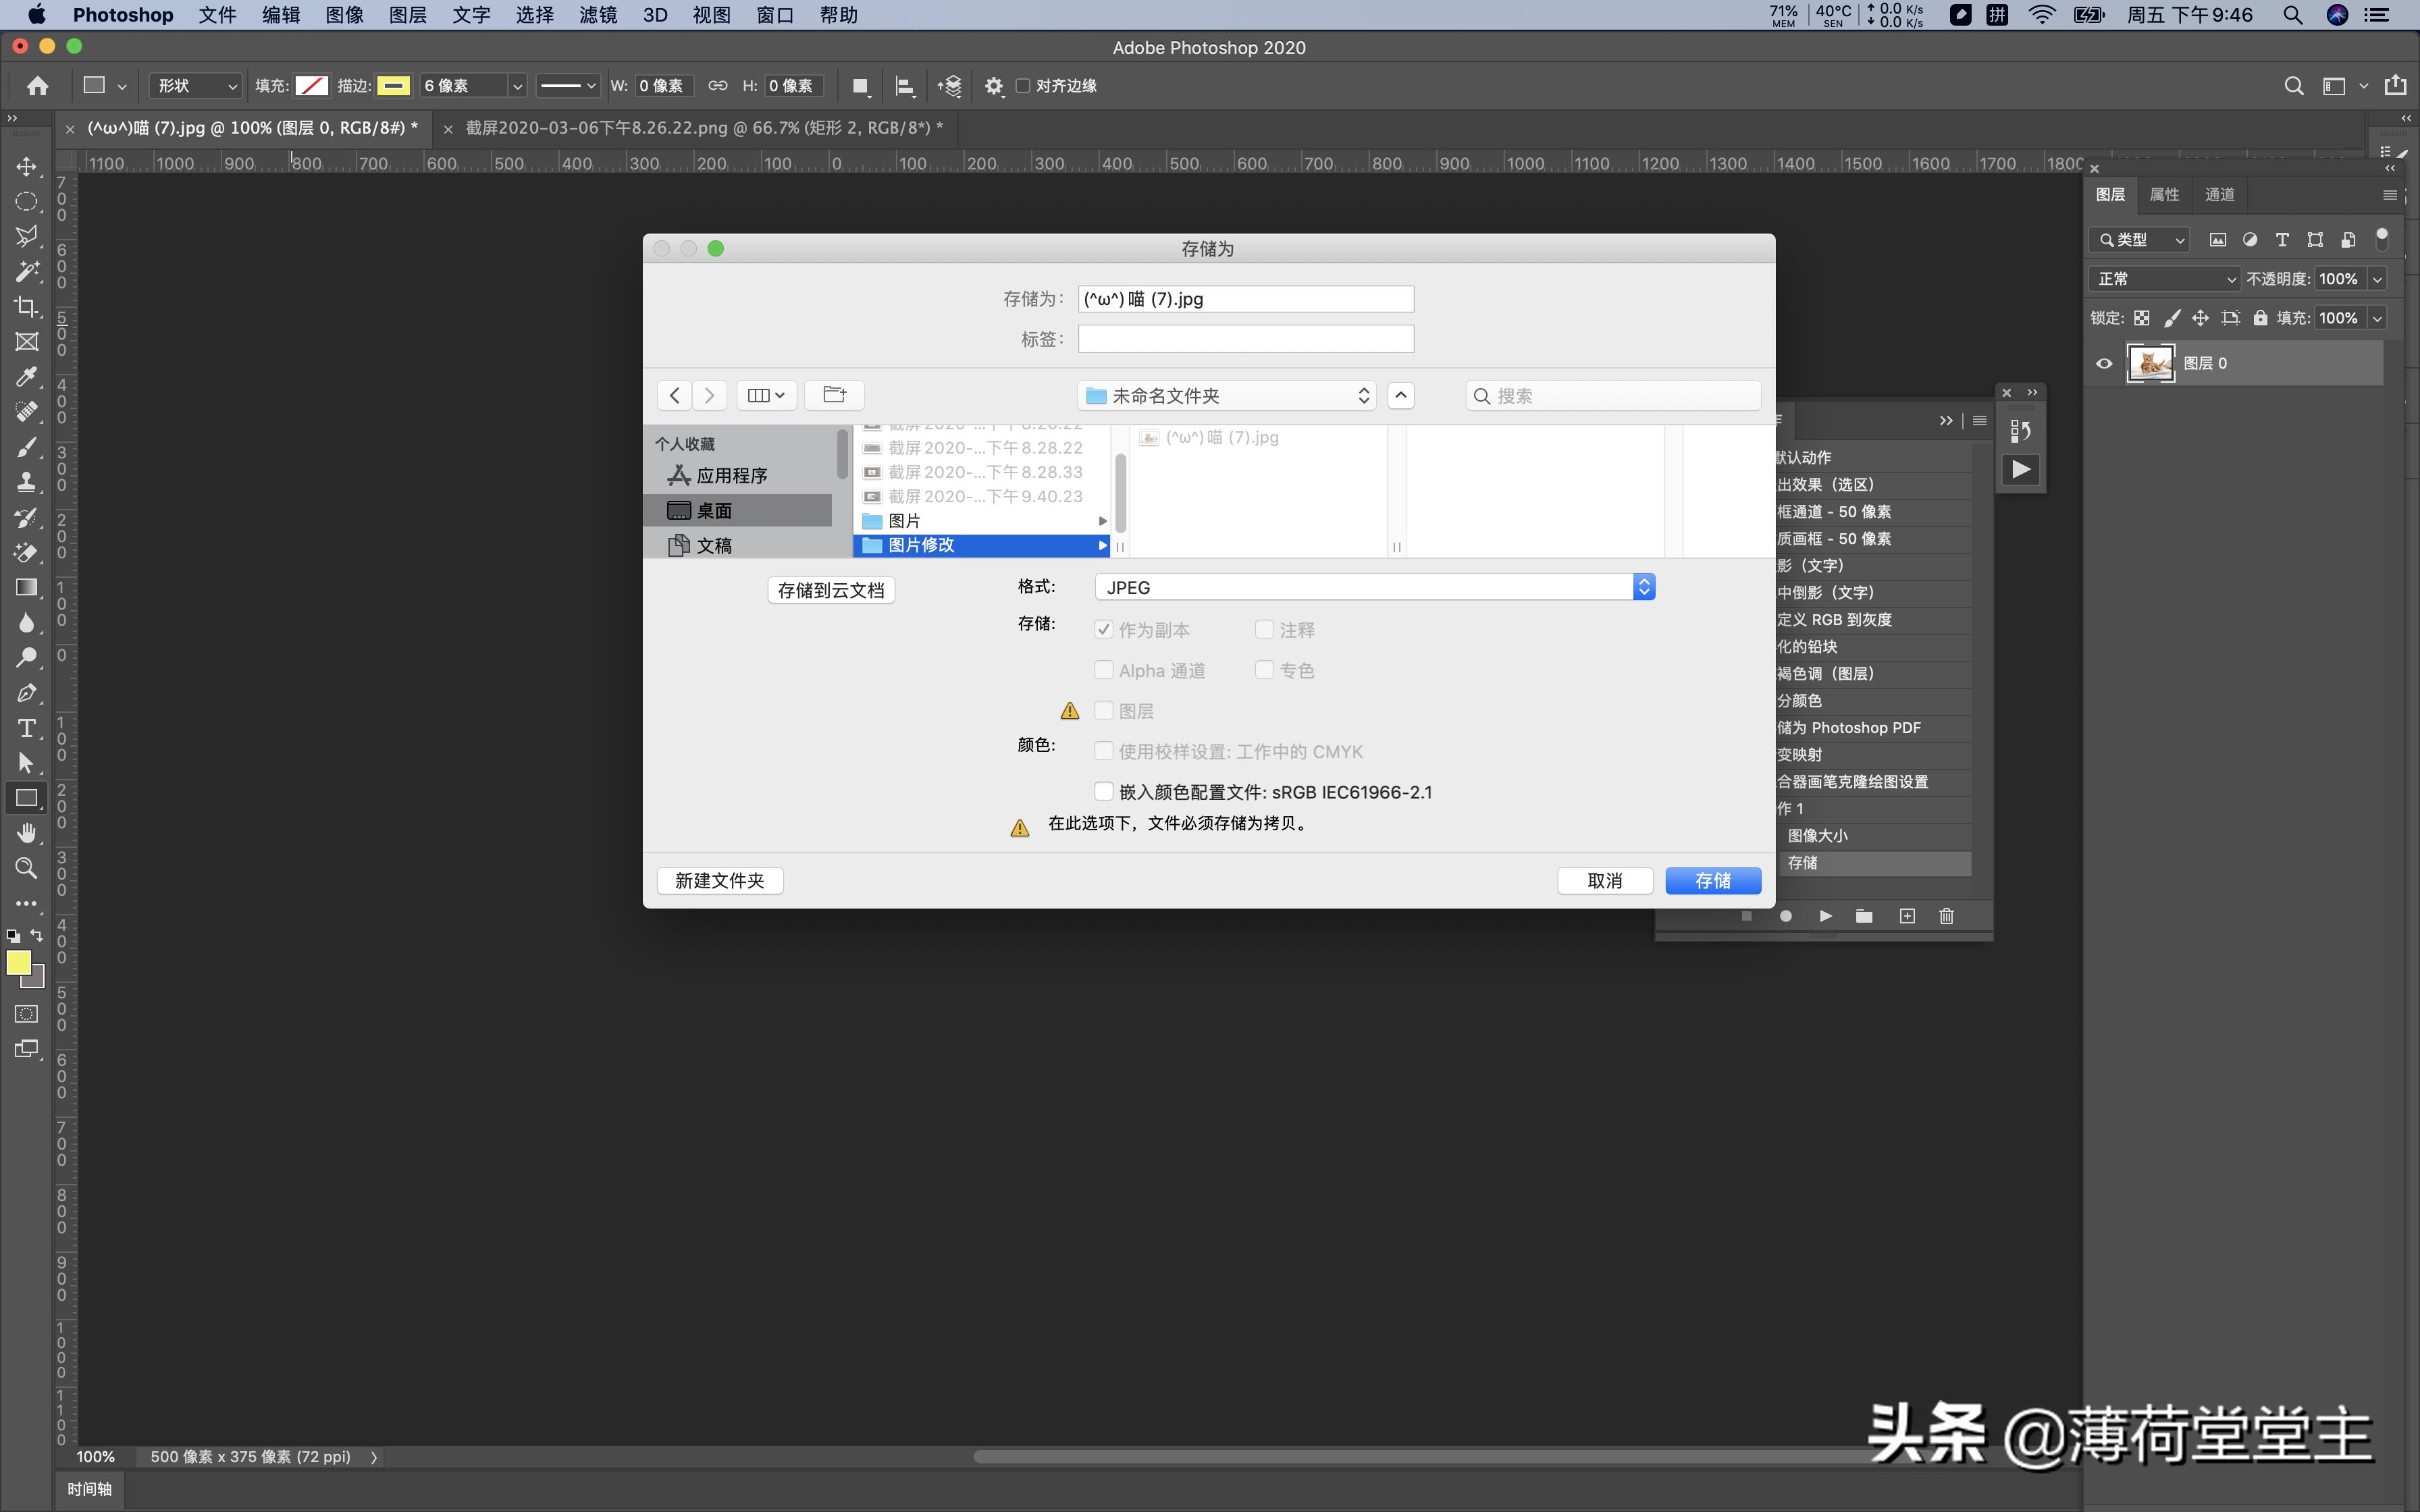2420x1512 pixels.
Task: Activate the Hand tool
Action: (26, 833)
